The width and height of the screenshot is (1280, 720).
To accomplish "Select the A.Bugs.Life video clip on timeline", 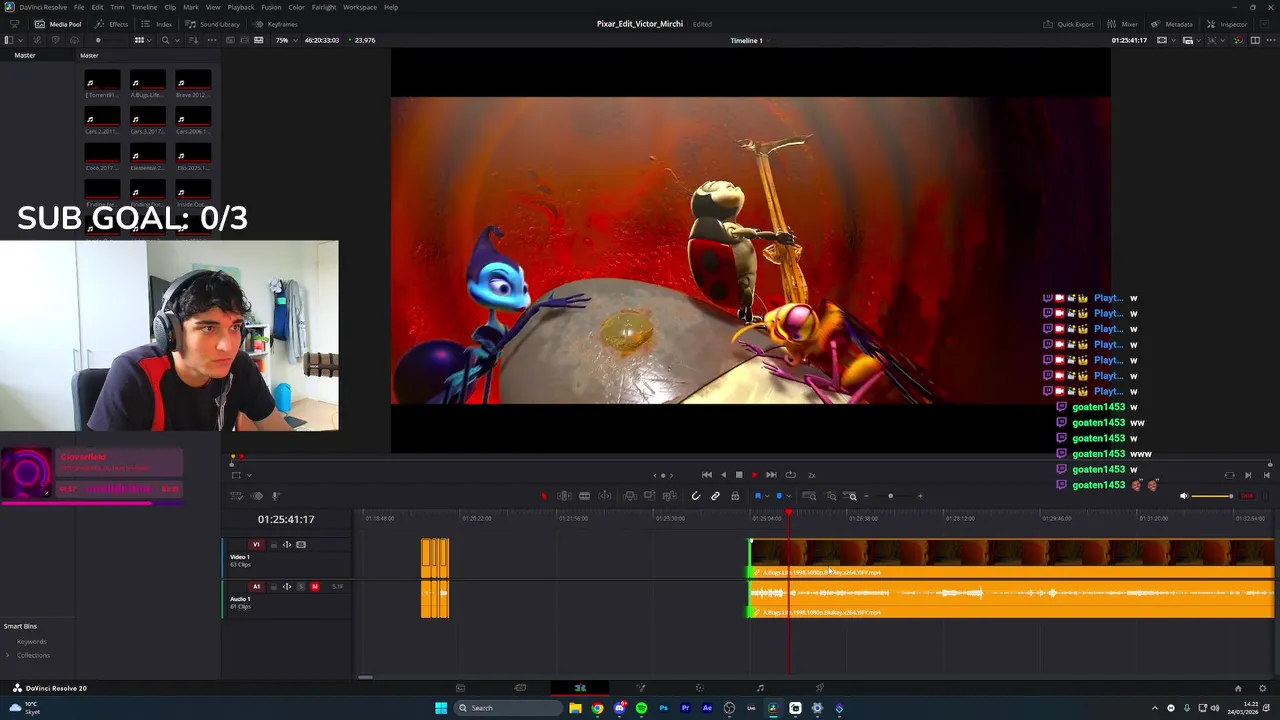I will click(1012, 558).
